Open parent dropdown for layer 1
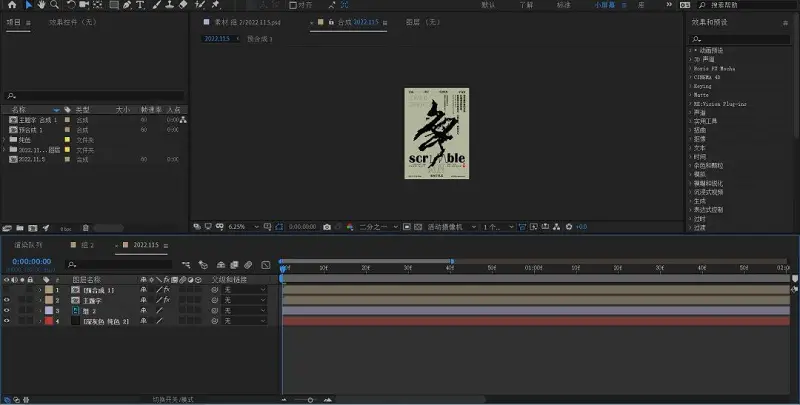The image size is (800, 405). (245, 290)
